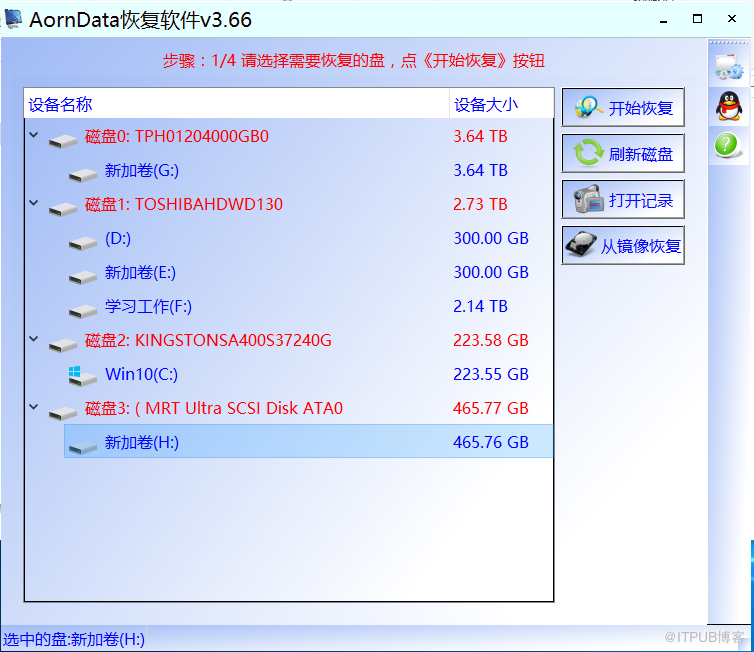
Task: Click the 3.64 TB size of 磁盘0
Action: click(x=480, y=137)
